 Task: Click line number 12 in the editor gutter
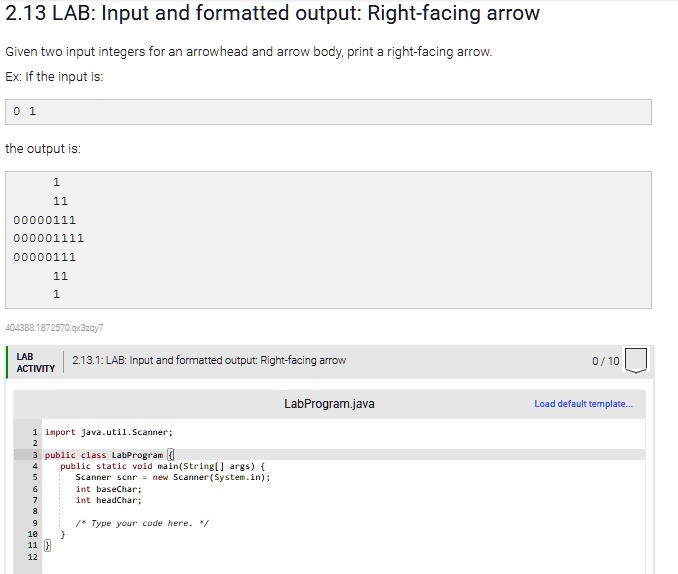click(x=32, y=556)
